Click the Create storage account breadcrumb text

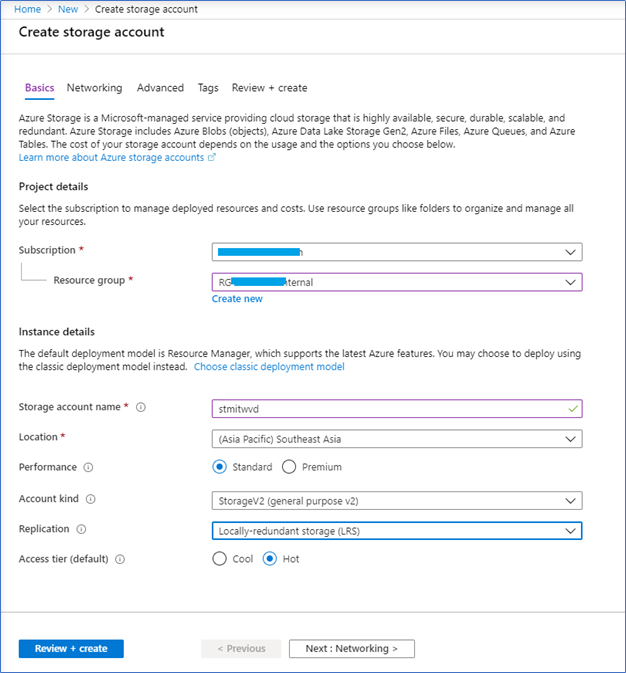(x=146, y=9)
